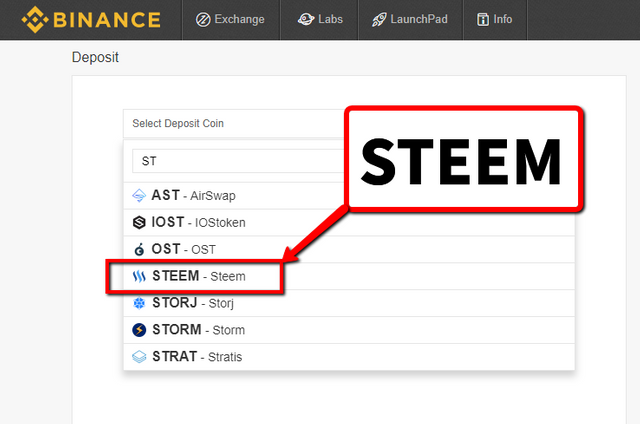The image size is (640, 424).
Task: Open the Labs menu
Action: pyautogui.click(x=320, y=19)
